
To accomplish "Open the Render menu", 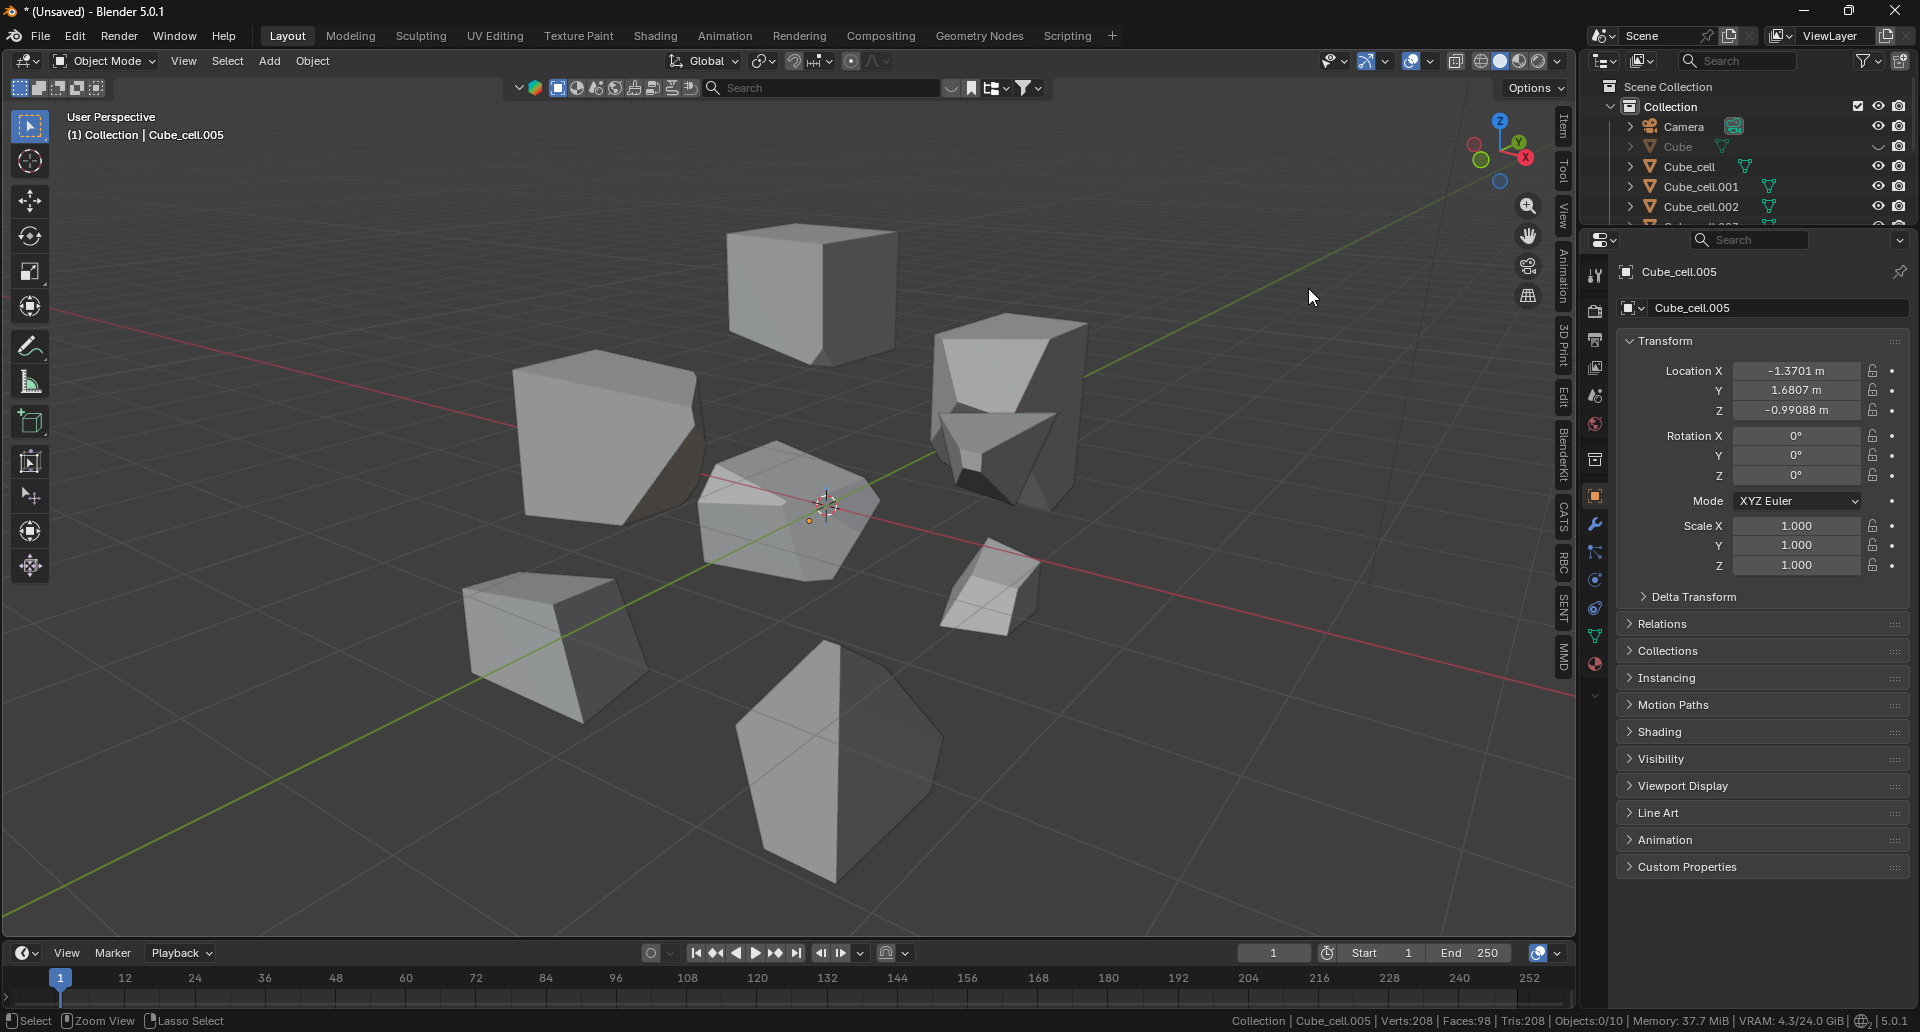I will 119,36.
